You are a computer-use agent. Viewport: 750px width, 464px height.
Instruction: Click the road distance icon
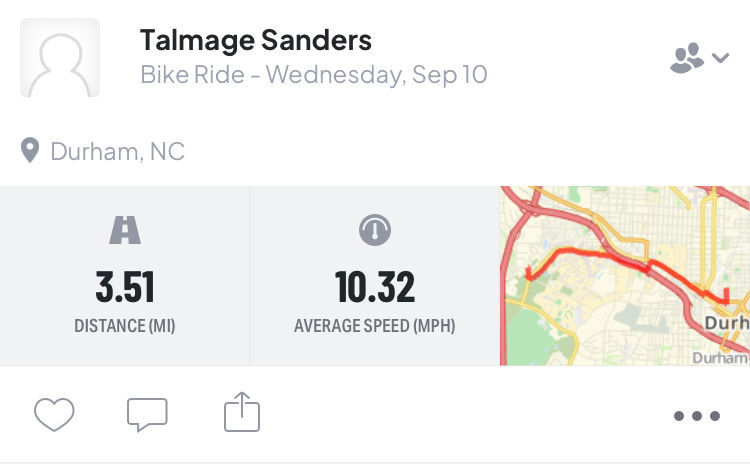(125, 232)
